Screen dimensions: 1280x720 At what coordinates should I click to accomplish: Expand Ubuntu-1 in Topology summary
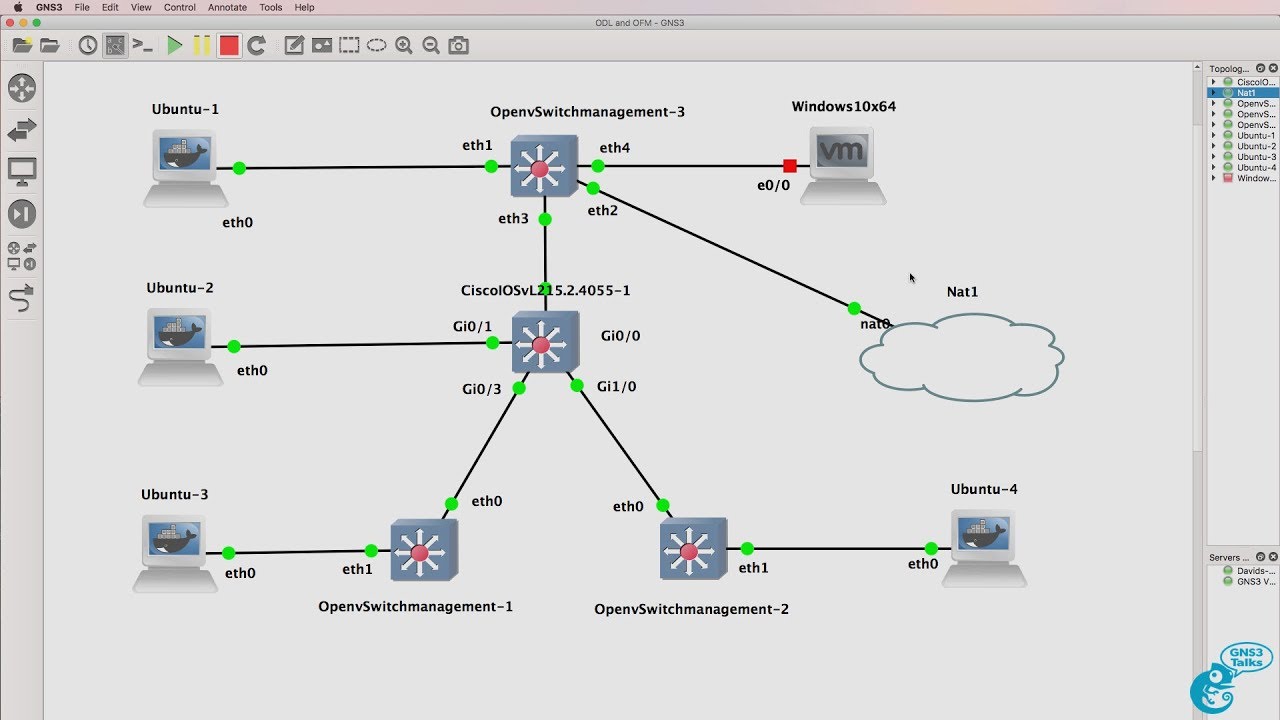point(1213,135)
